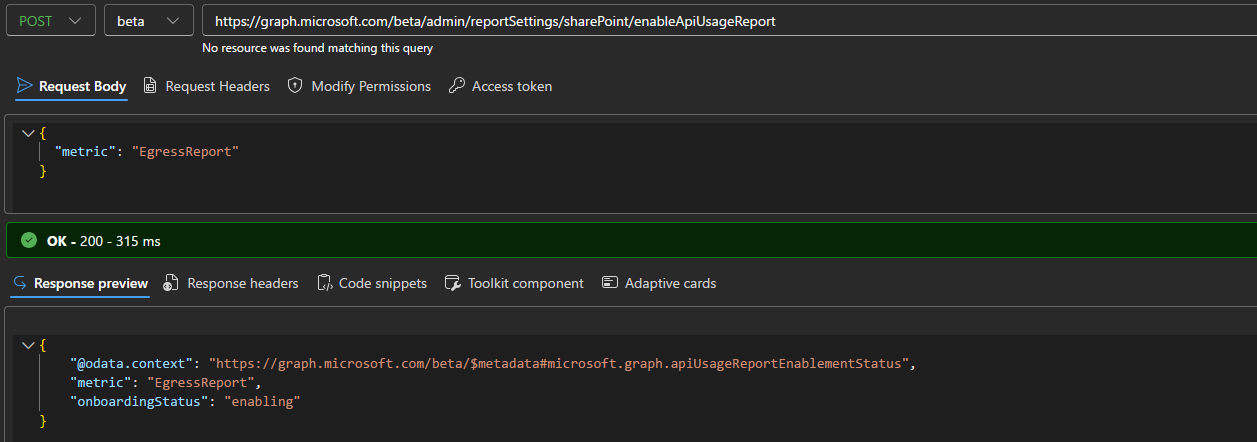Click the Request Body send-arrow icon

25,86
